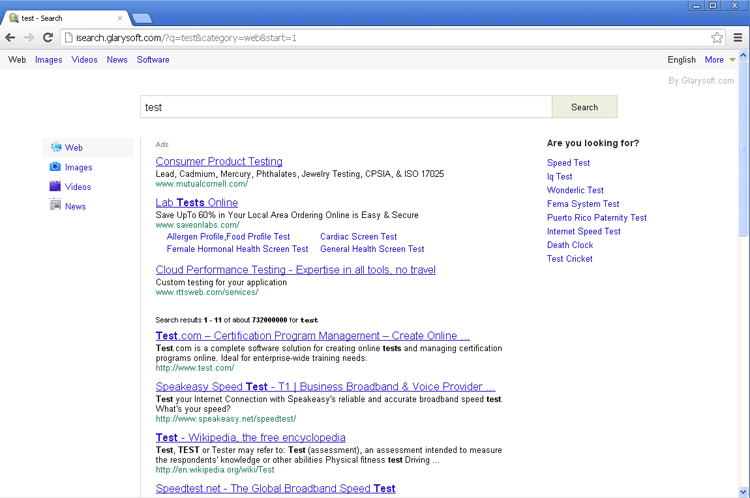Click the address bar URL field
Viewport: 750px width, 498px height.
[380, 38]
